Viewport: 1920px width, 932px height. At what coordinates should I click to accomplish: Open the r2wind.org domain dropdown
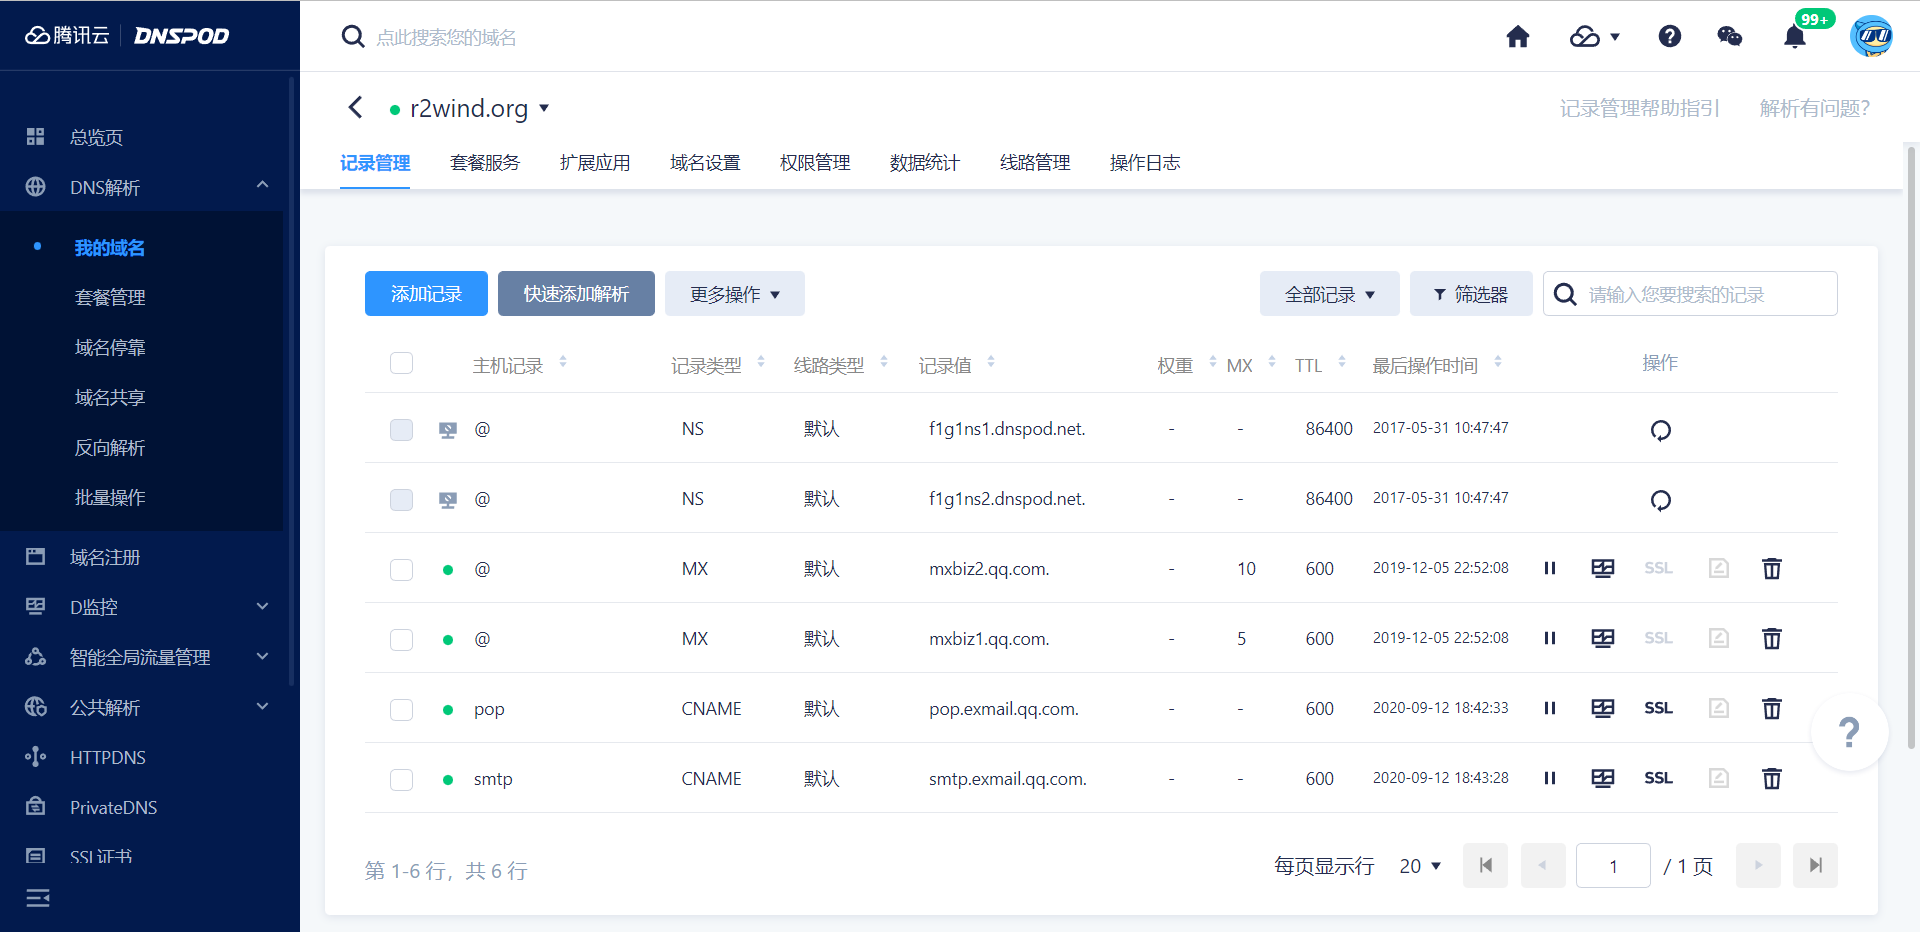click(x=544, y=108)
